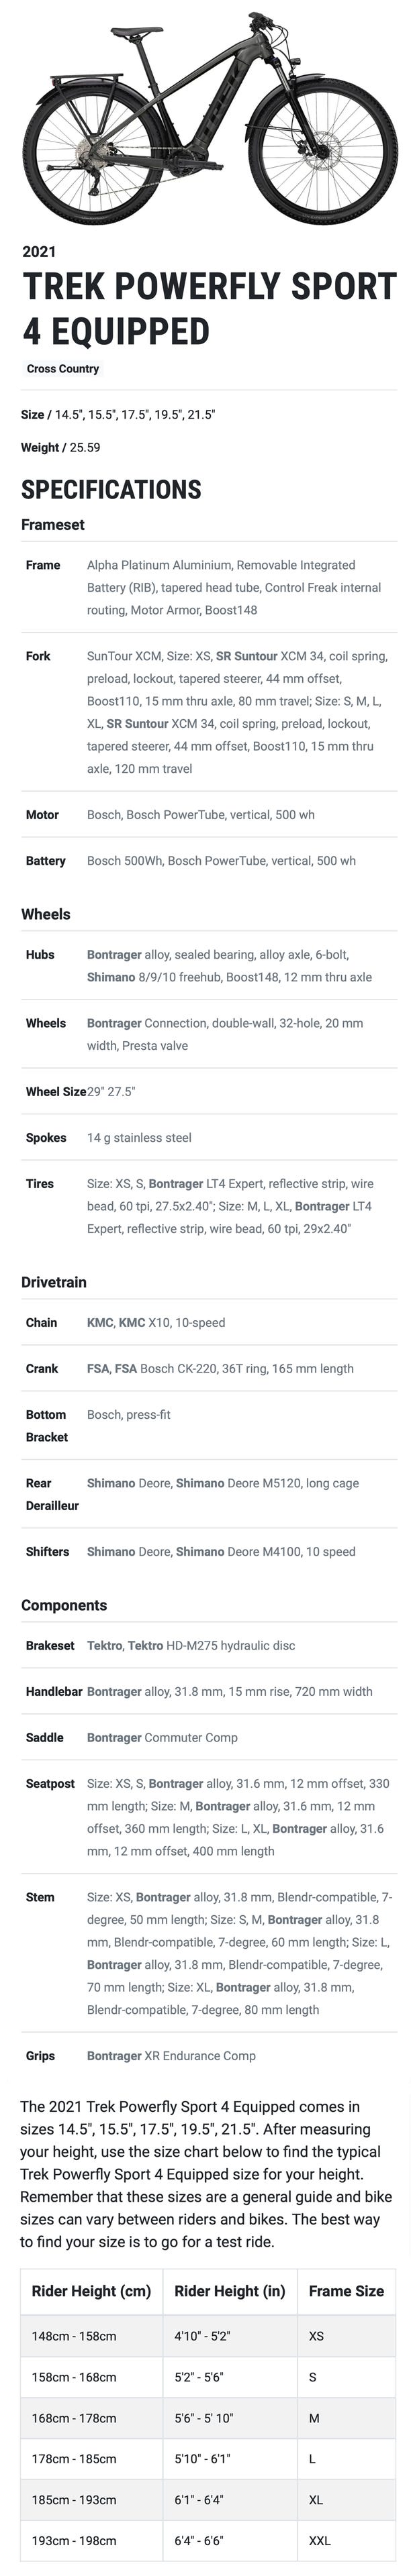411x2576 pixels.
Task: Open the Cross Country category tag
Action: click(63, 369)
